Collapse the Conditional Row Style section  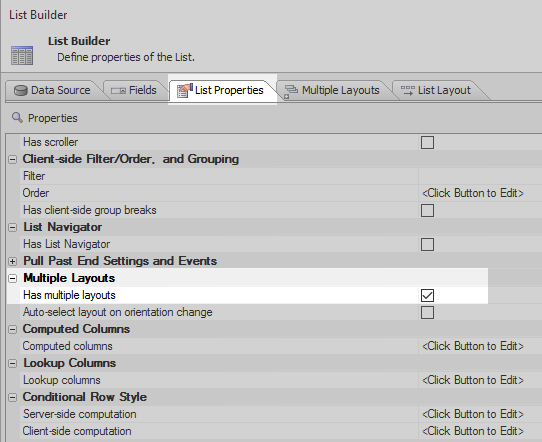coord(12,398)
